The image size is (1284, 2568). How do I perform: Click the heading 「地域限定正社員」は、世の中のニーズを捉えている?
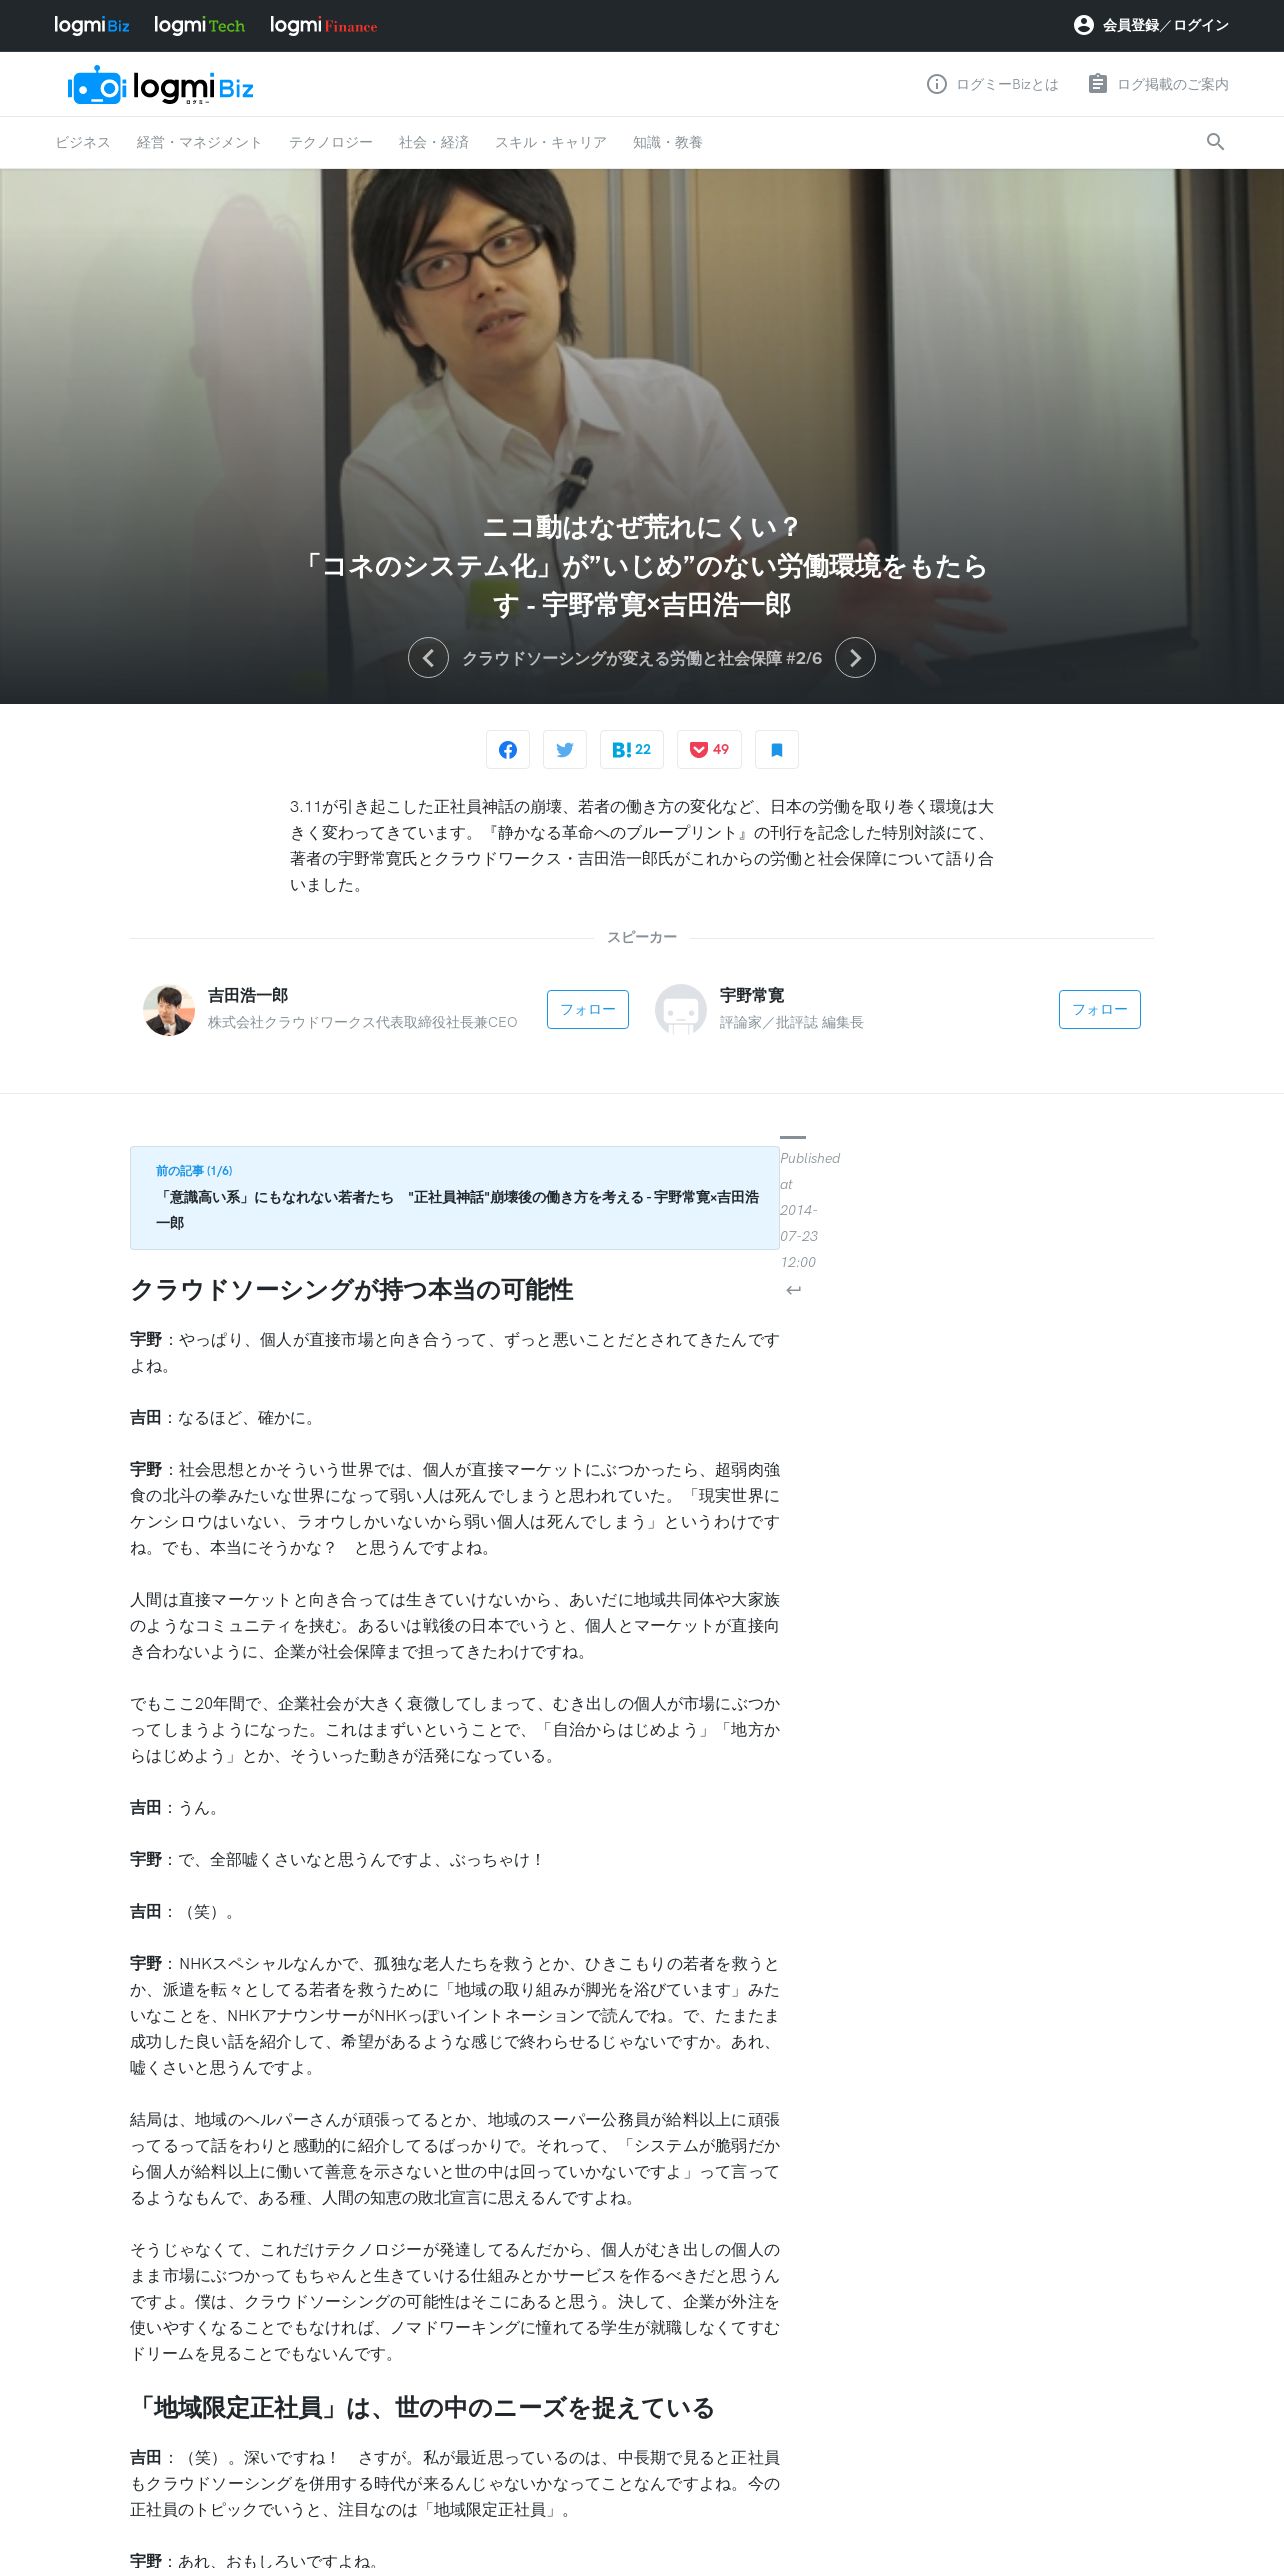tap(422, 2408)
